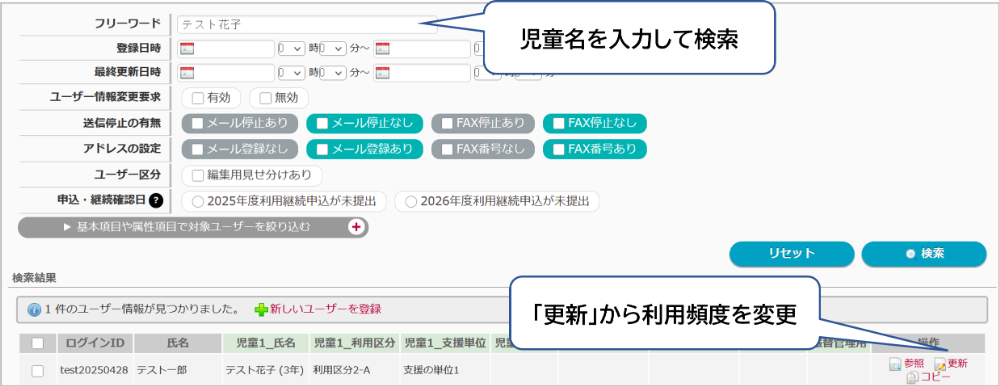Toggle the メール登録なし checkbox

coord(198,149)
